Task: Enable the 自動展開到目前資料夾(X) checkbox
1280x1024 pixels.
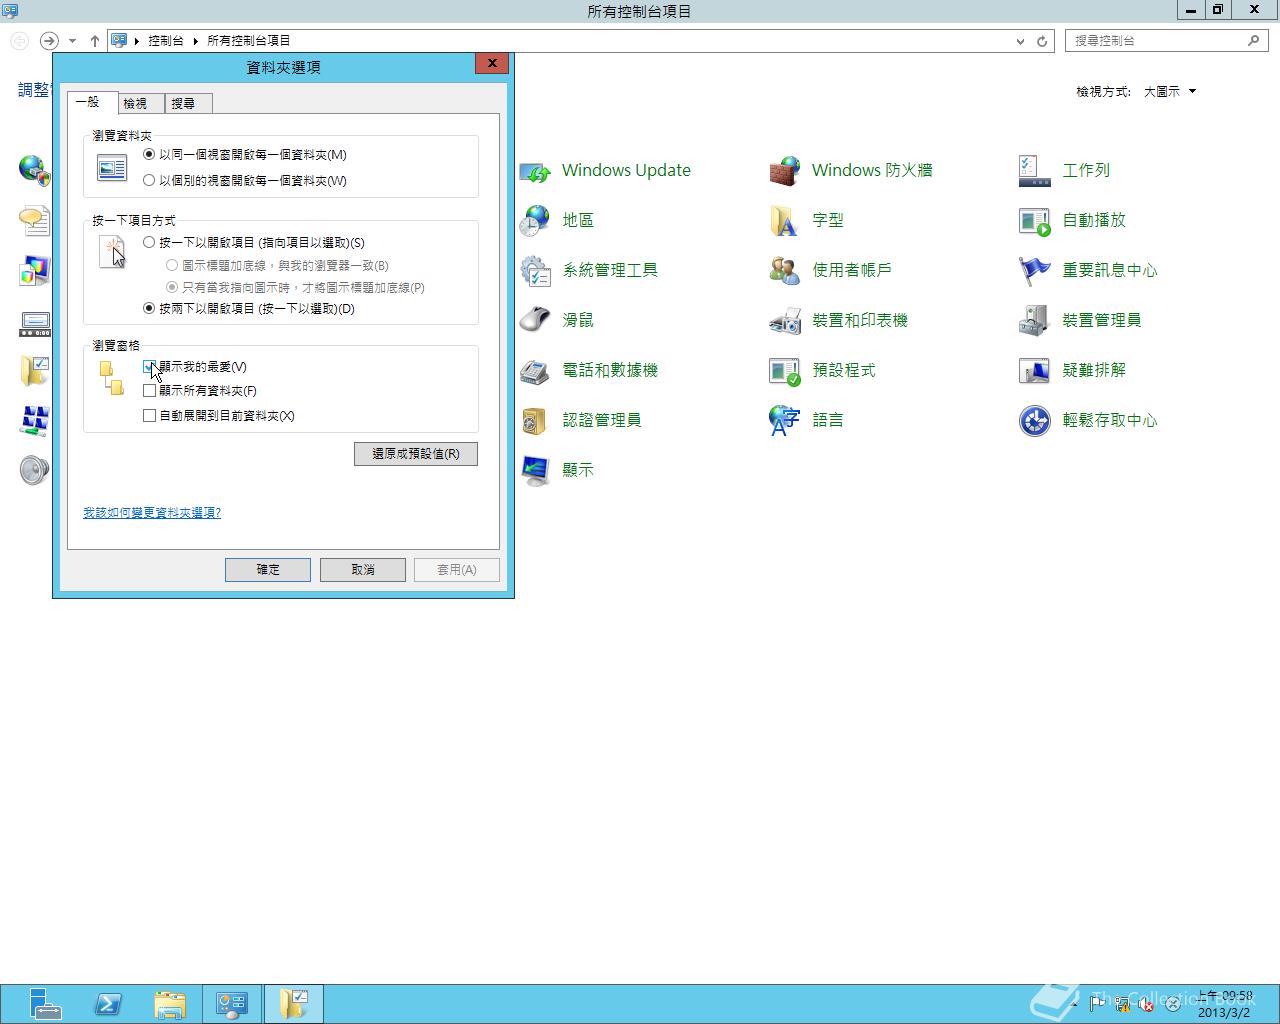Action: [x=149, y=416]
